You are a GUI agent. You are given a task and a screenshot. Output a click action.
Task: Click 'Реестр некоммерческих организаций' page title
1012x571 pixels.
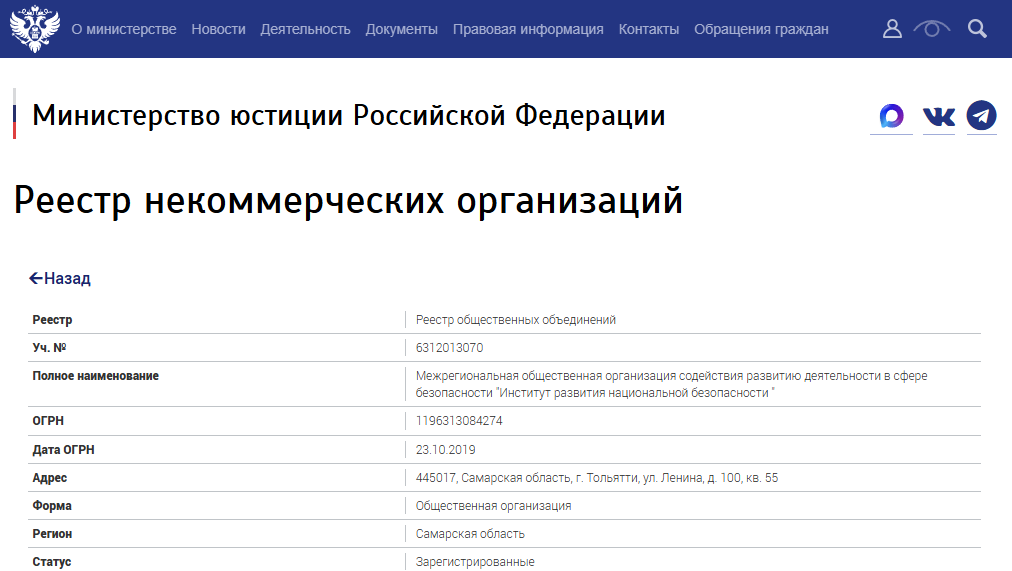click(348, 200)
